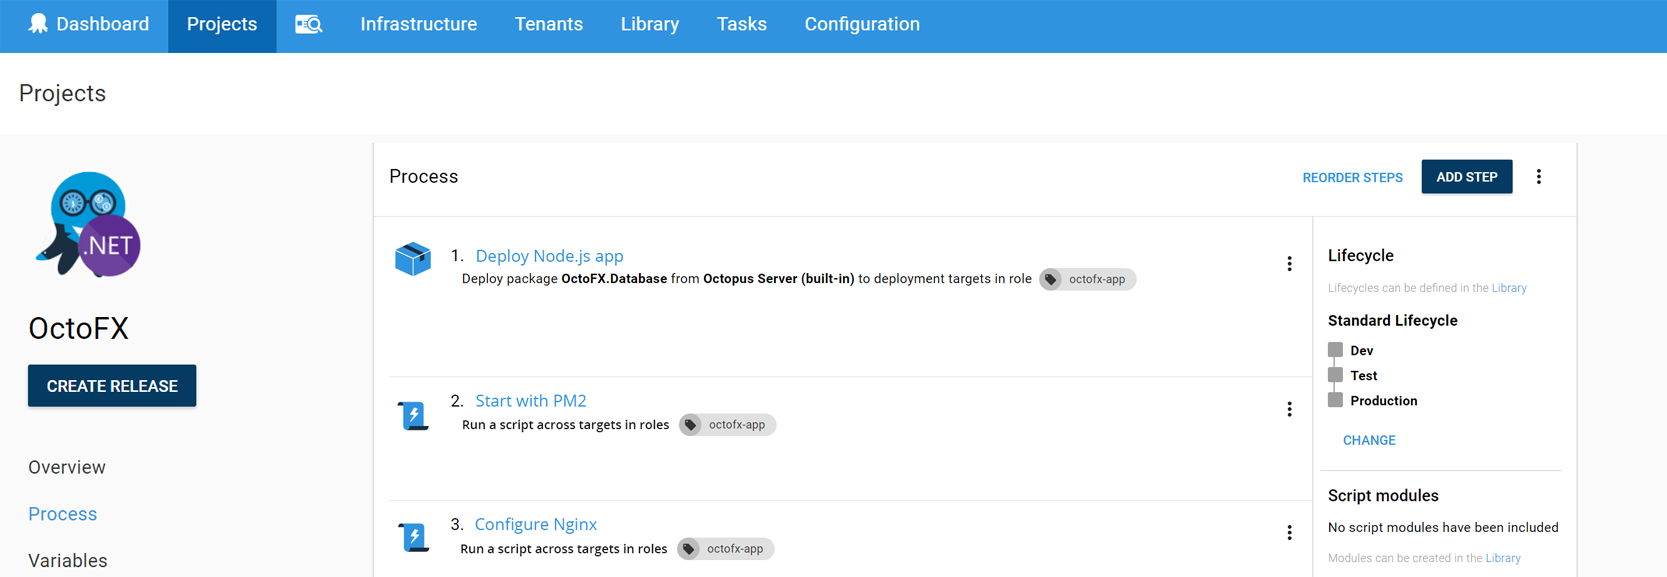Open overflow menu for Start with PM2 step
1667x577 pixels.
tap(1289, 409)
